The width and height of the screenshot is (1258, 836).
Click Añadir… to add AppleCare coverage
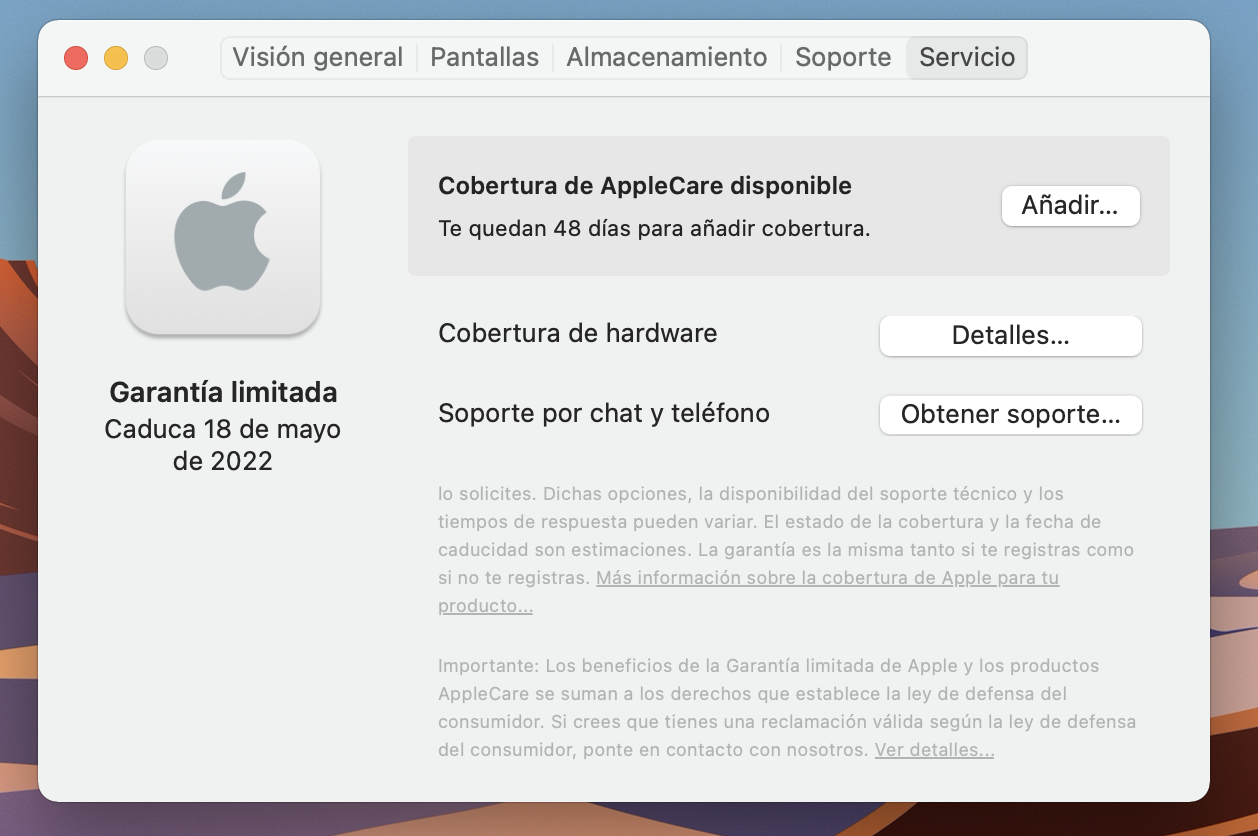tap(1070, 206)
